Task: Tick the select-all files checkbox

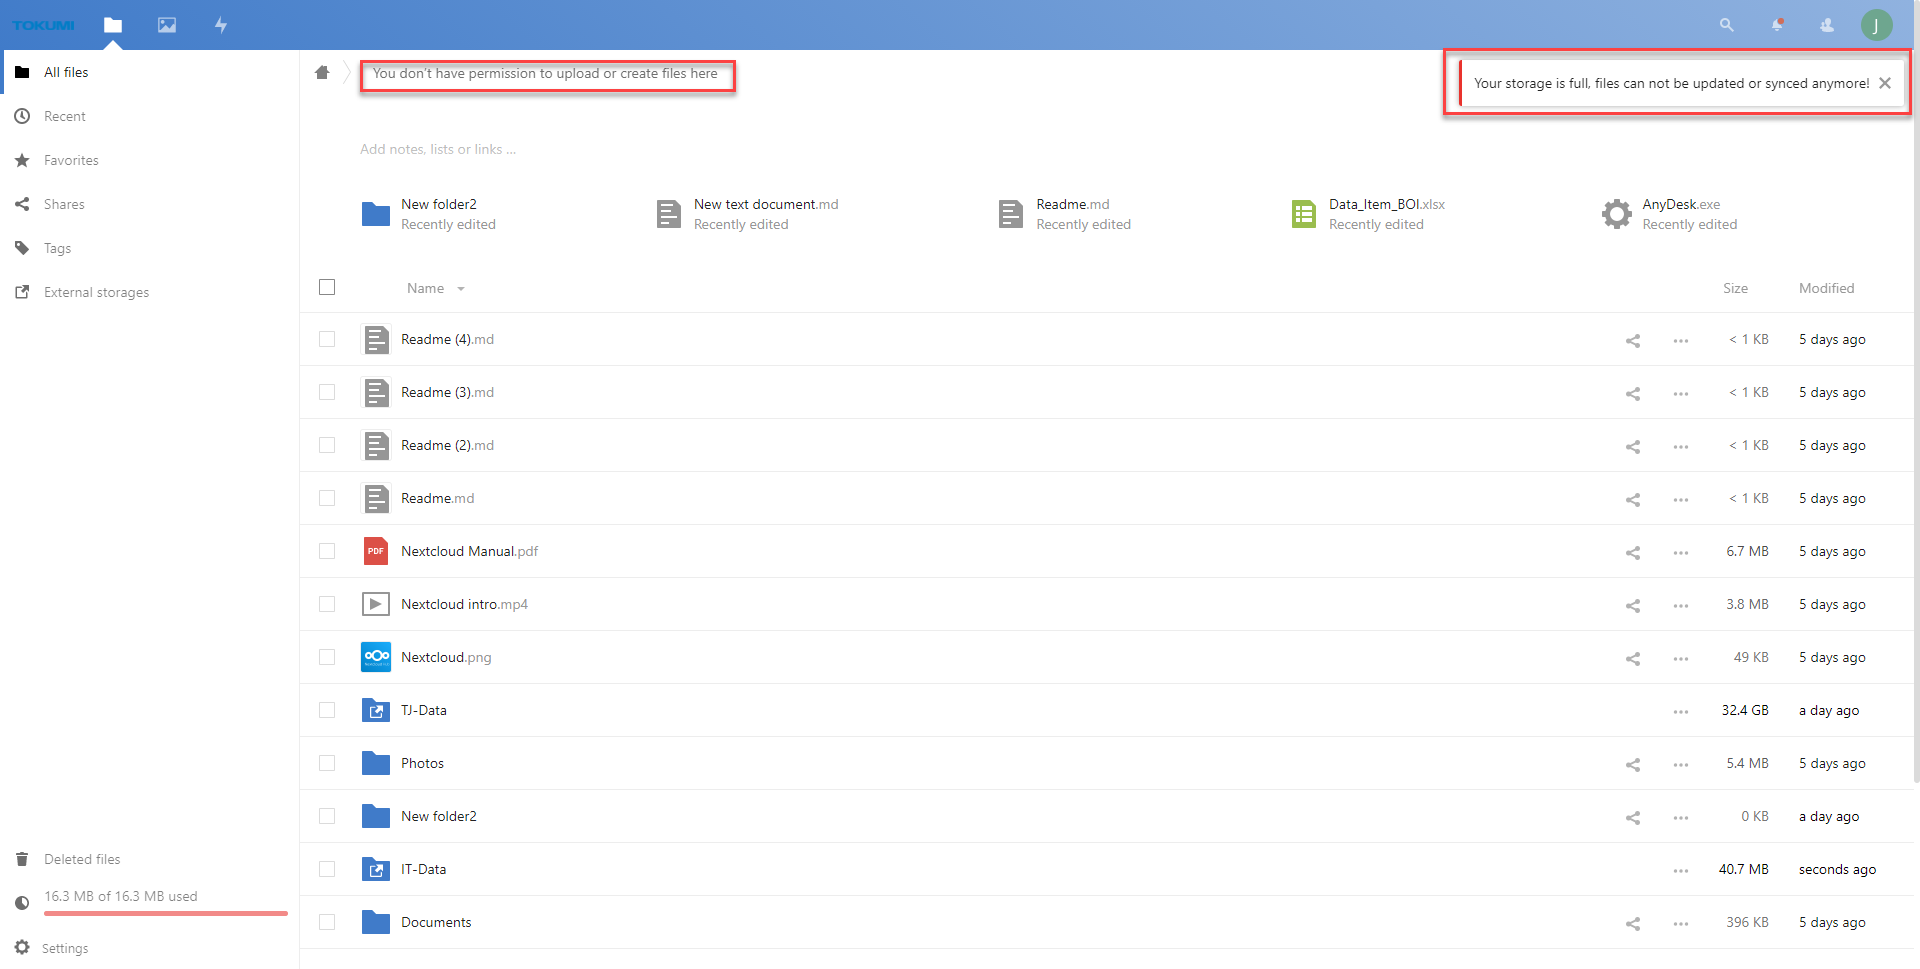Action: click(327, 288)
